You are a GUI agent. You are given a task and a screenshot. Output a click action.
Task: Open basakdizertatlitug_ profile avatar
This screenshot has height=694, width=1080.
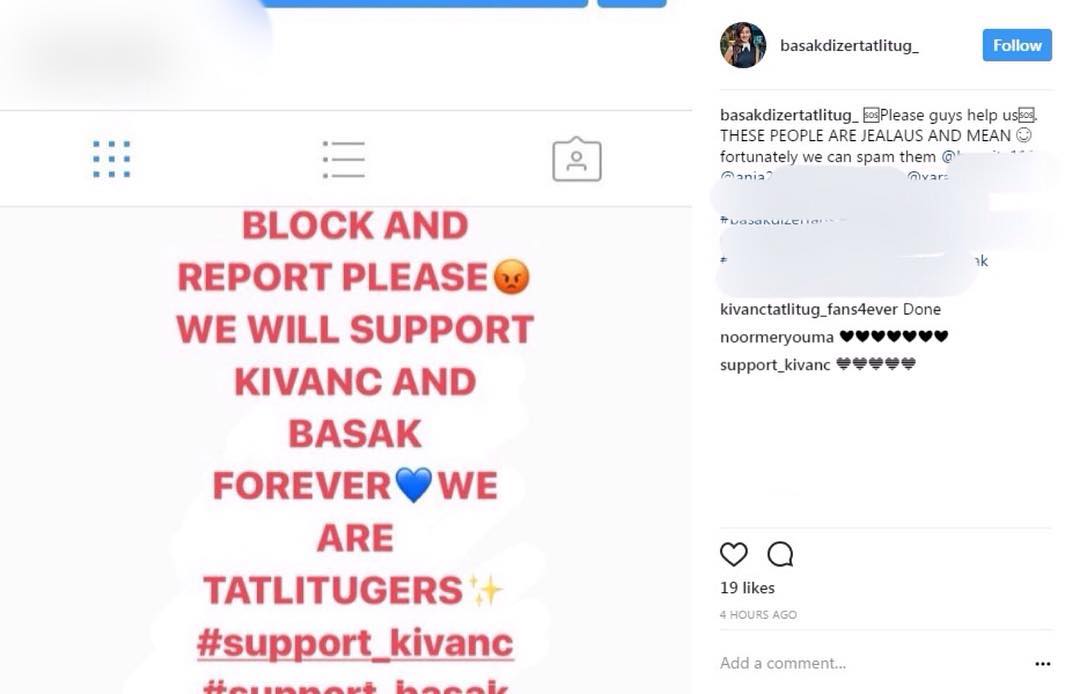click(x=743, y=45)
